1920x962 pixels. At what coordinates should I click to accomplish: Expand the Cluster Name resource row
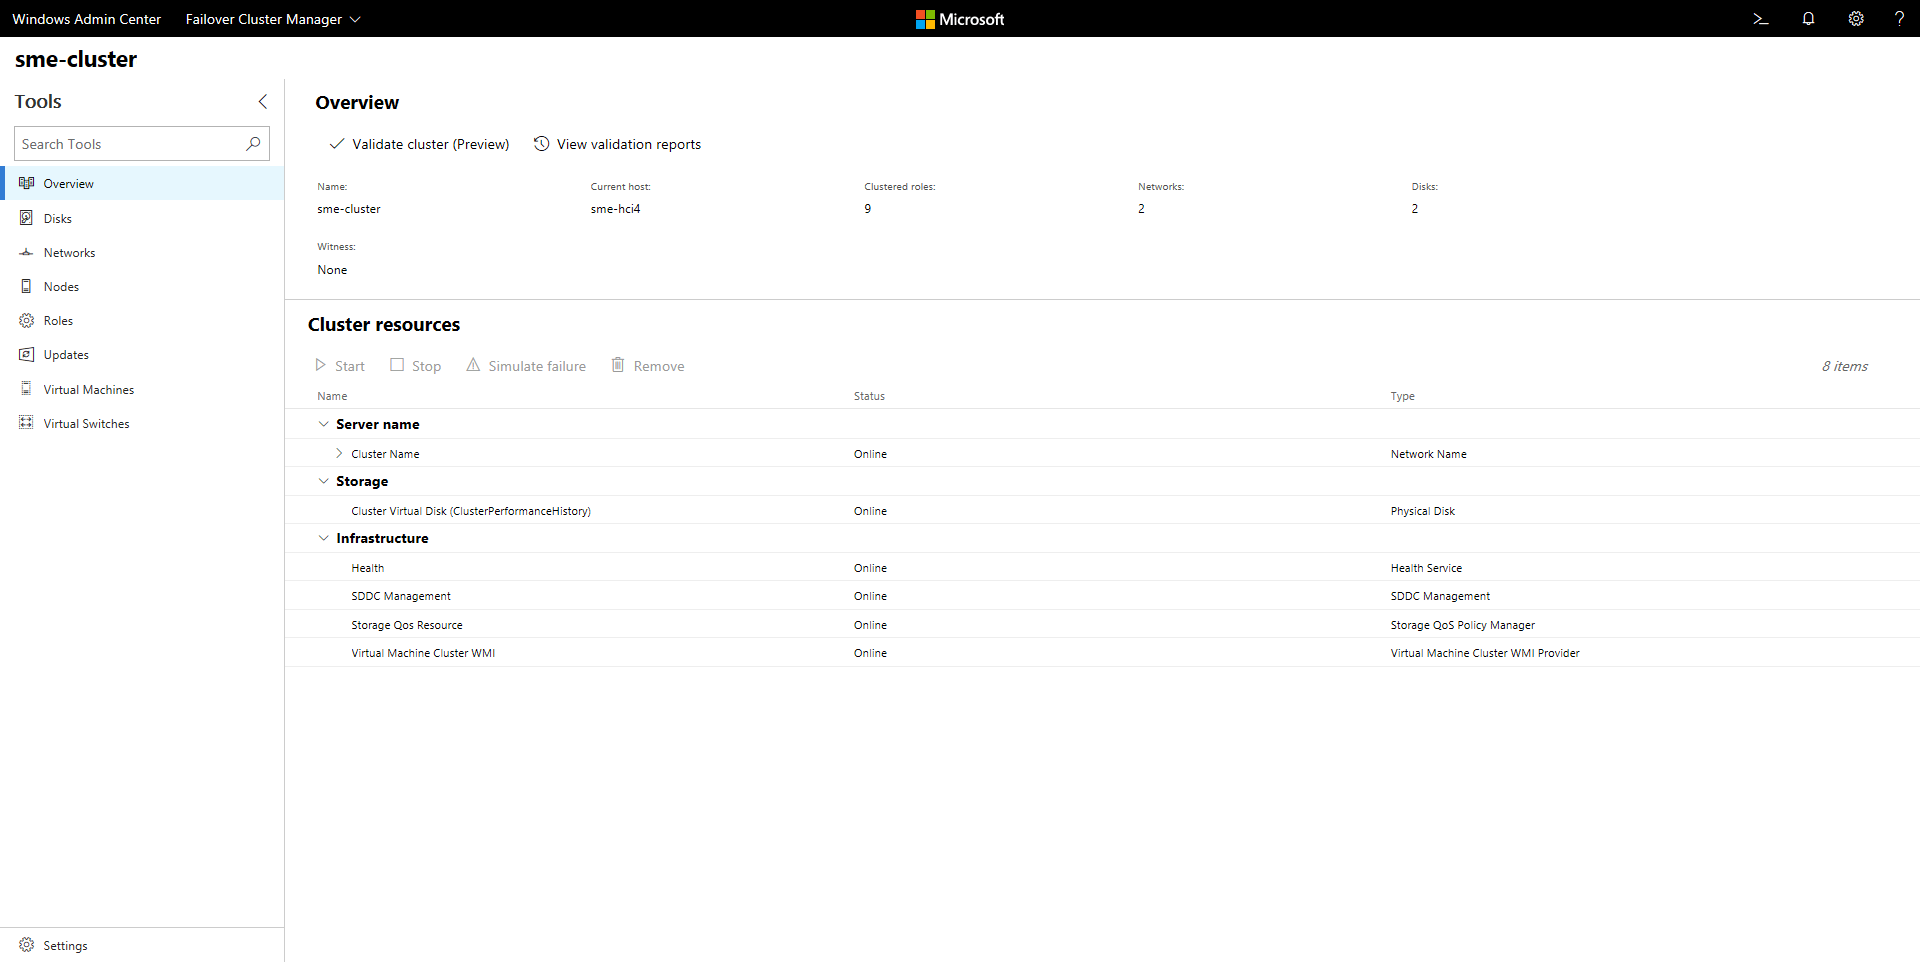339,453
